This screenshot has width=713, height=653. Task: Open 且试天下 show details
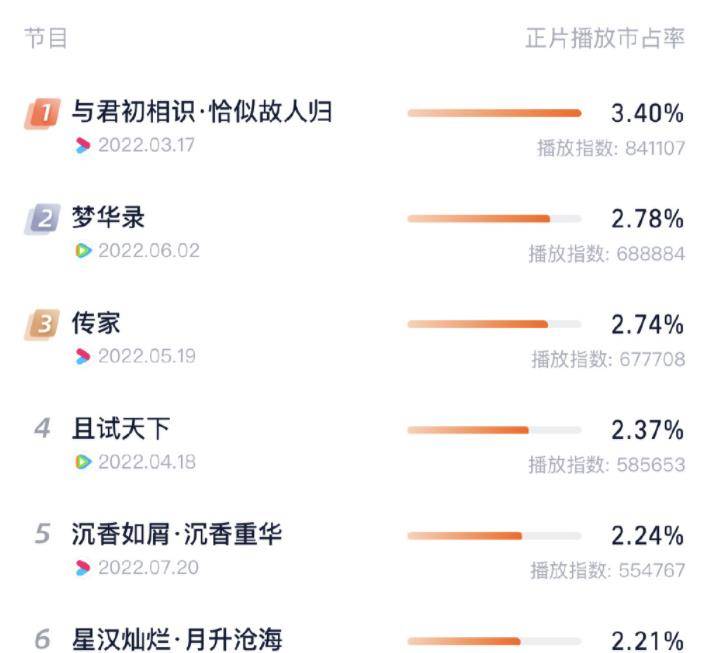pos(121,428)
